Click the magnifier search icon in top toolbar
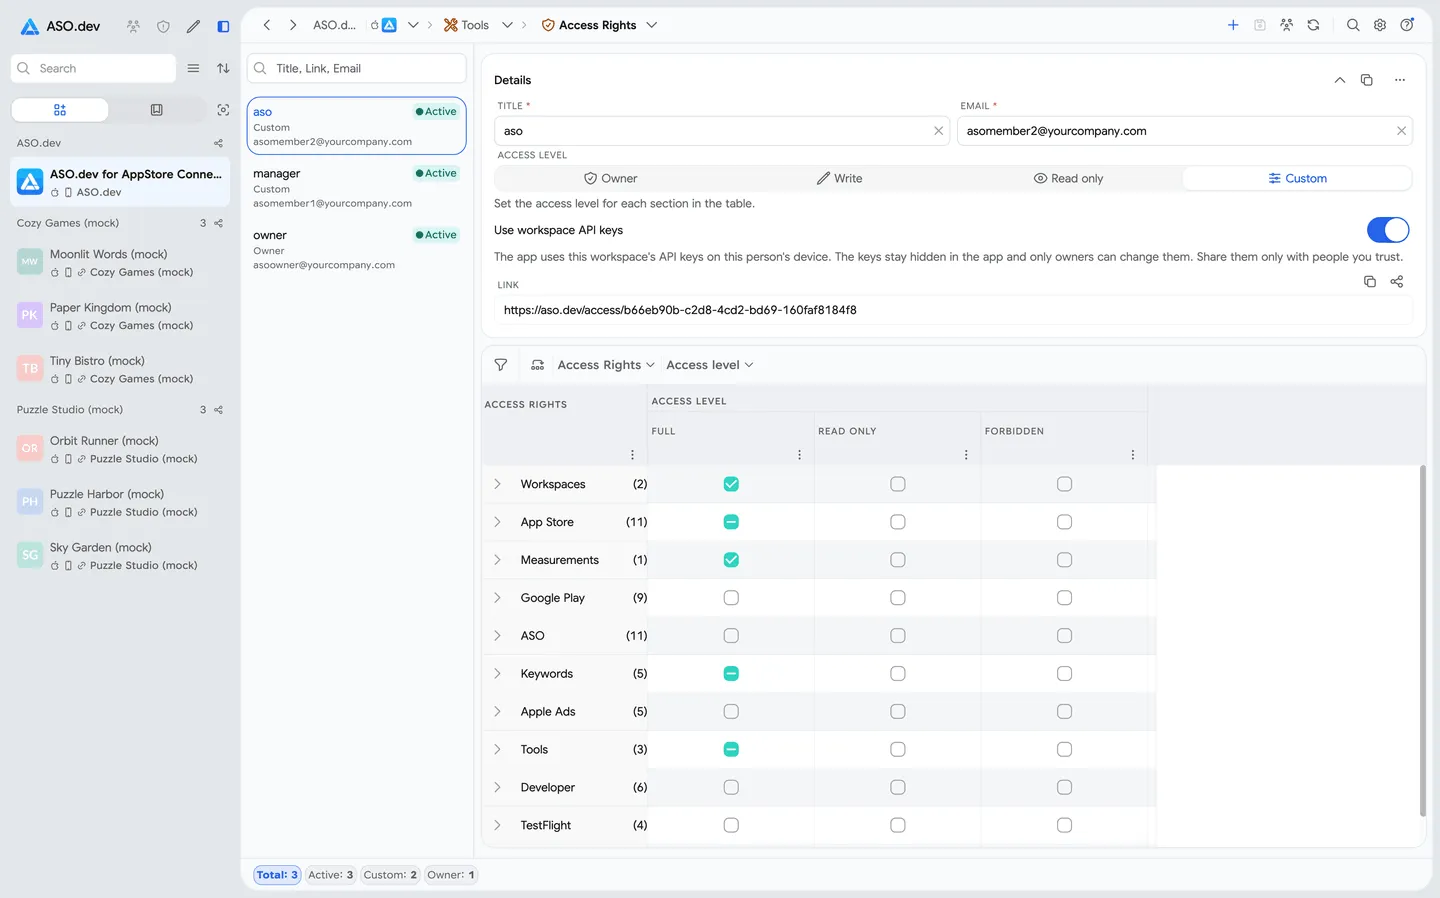This screenshot has width=1440, height=898. pos(1353,25)
